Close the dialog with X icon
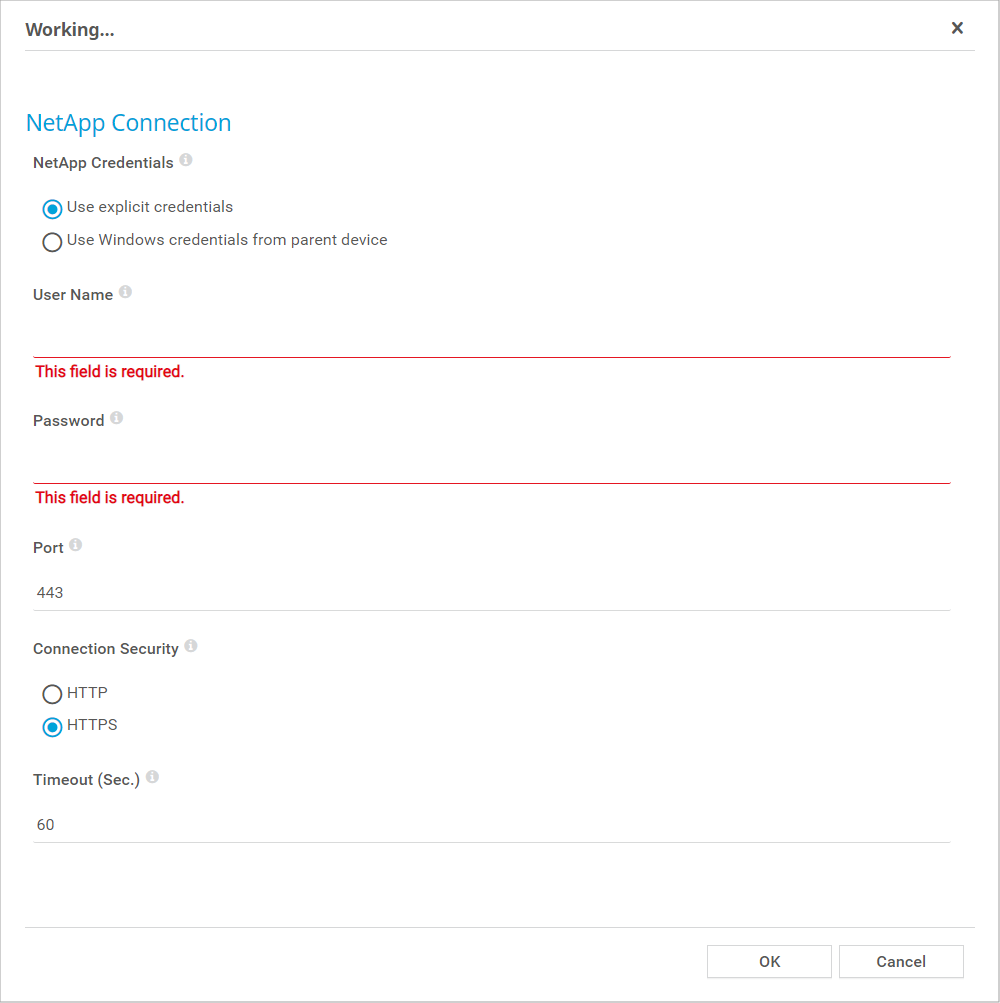Viewport: 1000px width, 1003px height. 957,28
